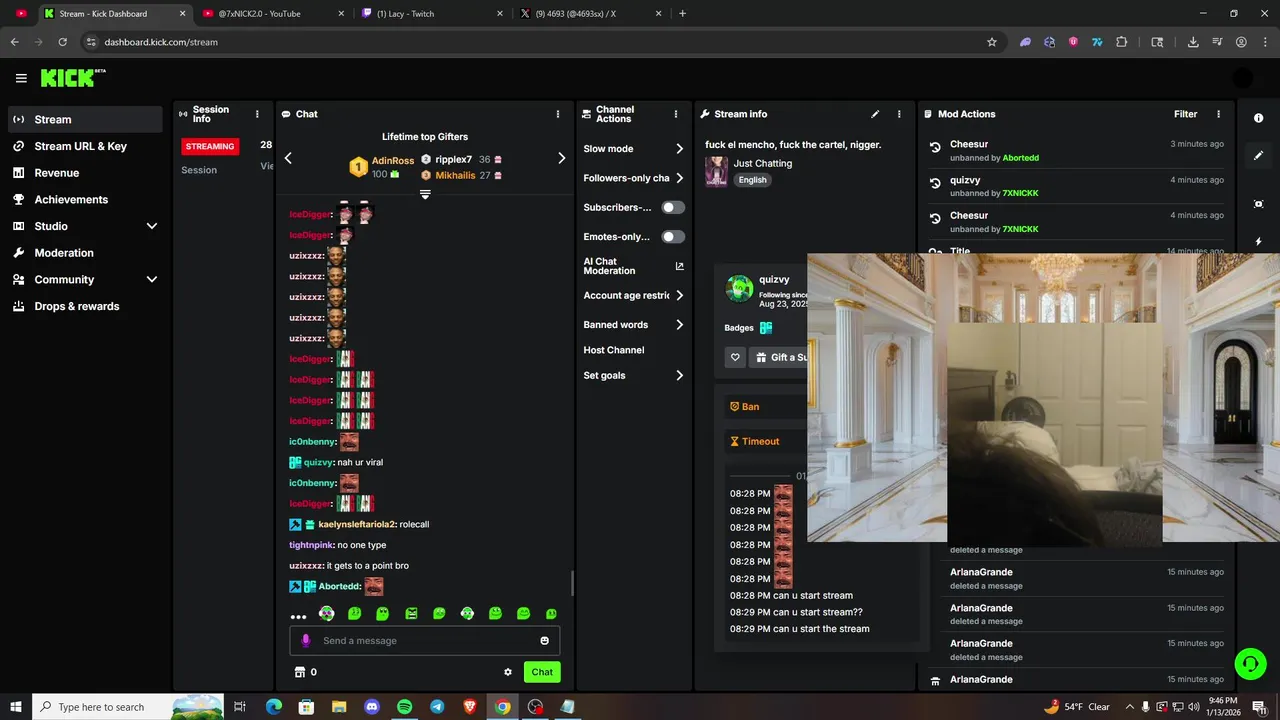Click undo icon for first Cheesur unbanned entry
This screenshot has height=720, width=1280.
[935, 148]
